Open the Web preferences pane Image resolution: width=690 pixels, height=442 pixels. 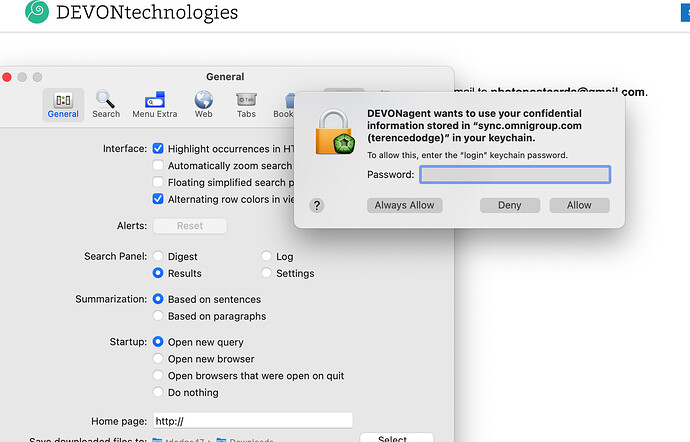204,105
